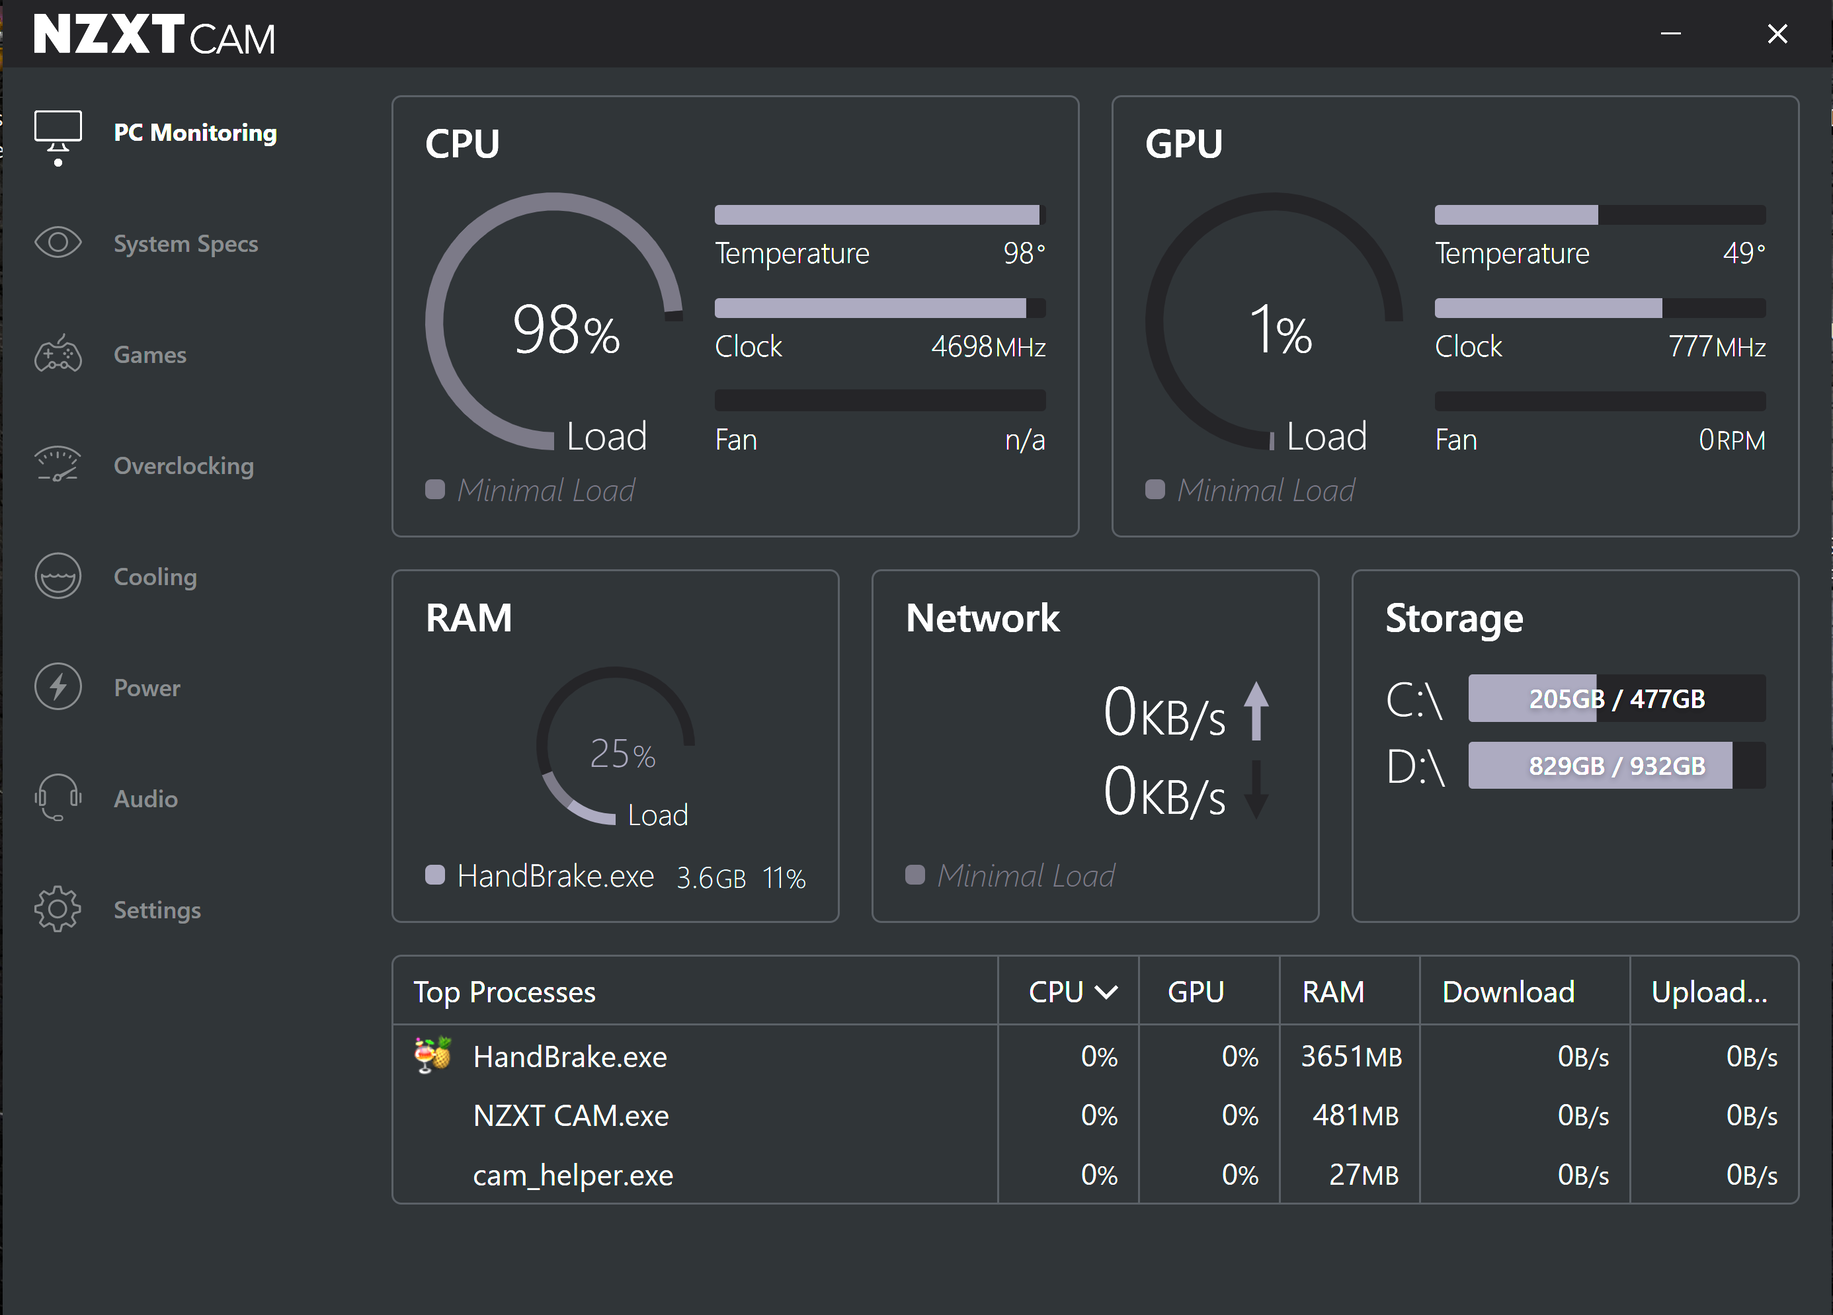Viewport: 1833px width, 1315px height.
Task: Click the network upload arrow icon
Action: [1257, 711]
